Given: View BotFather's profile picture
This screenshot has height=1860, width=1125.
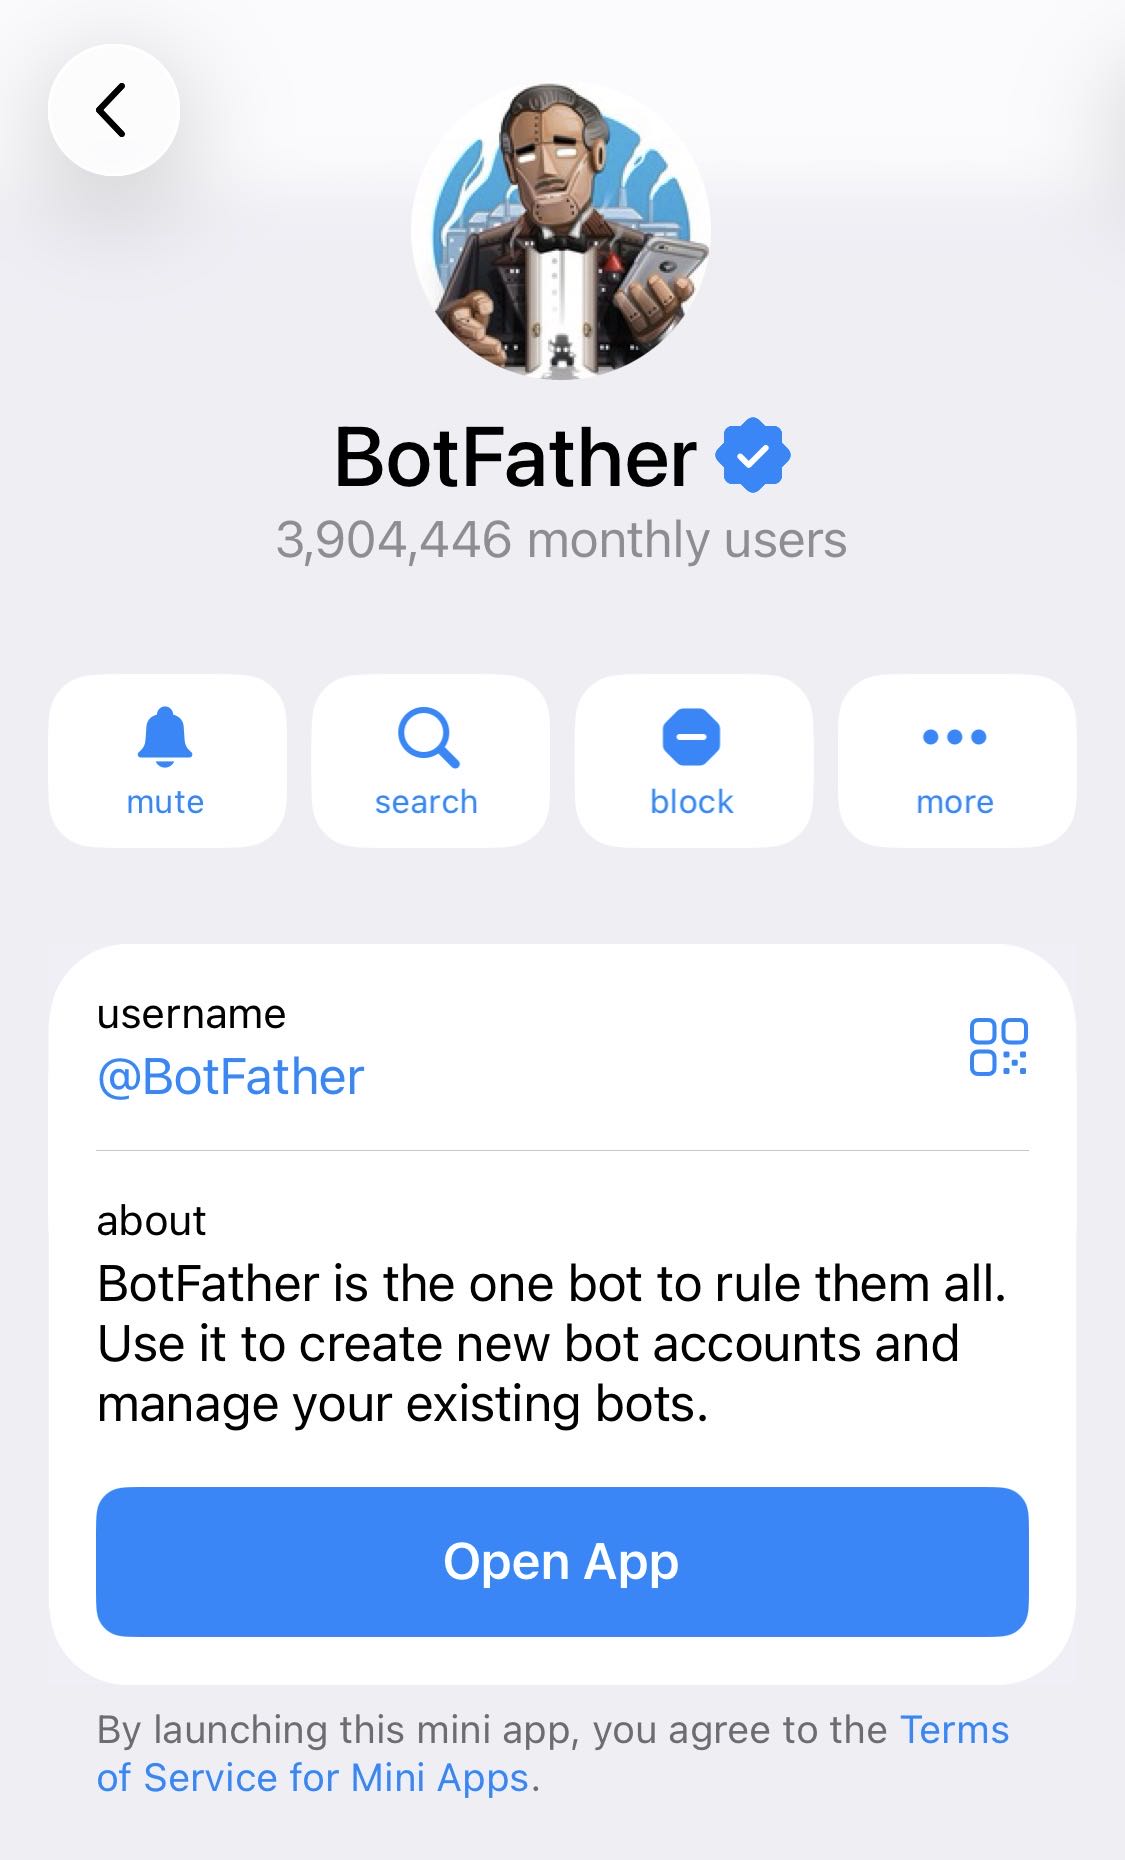Looking at the screenshot, I should 561,231.
